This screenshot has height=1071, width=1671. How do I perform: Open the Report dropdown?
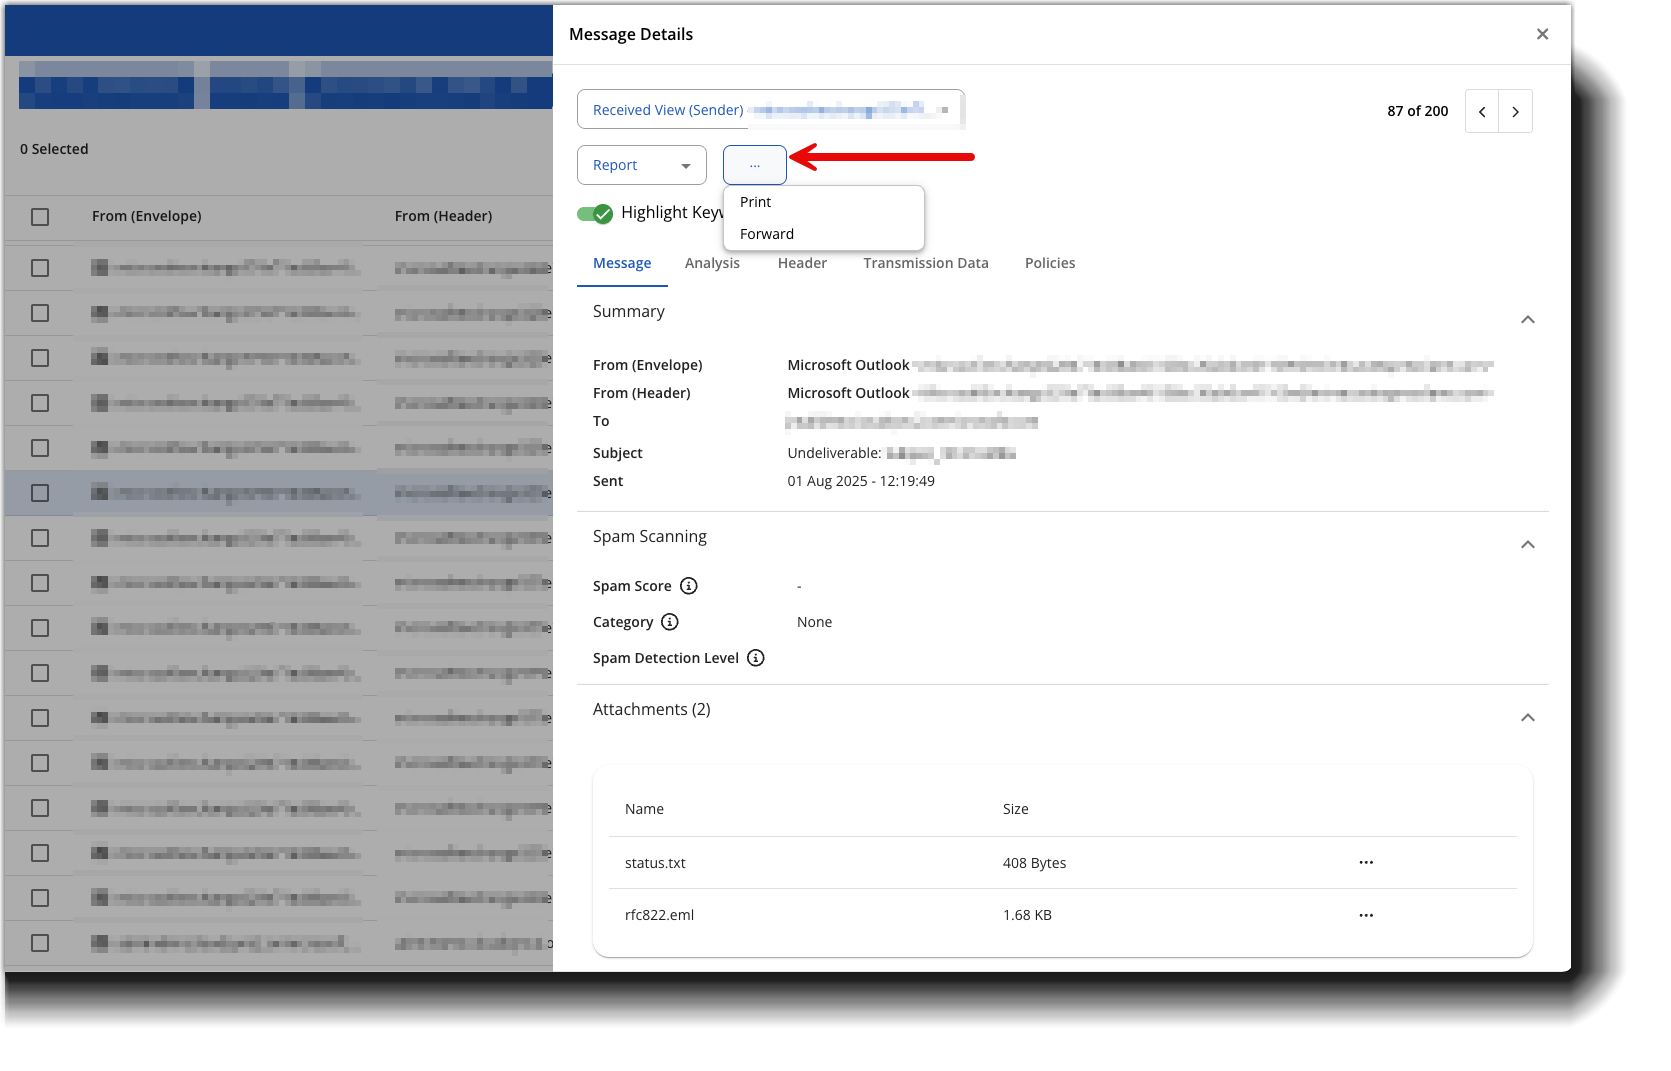(641, 166)
